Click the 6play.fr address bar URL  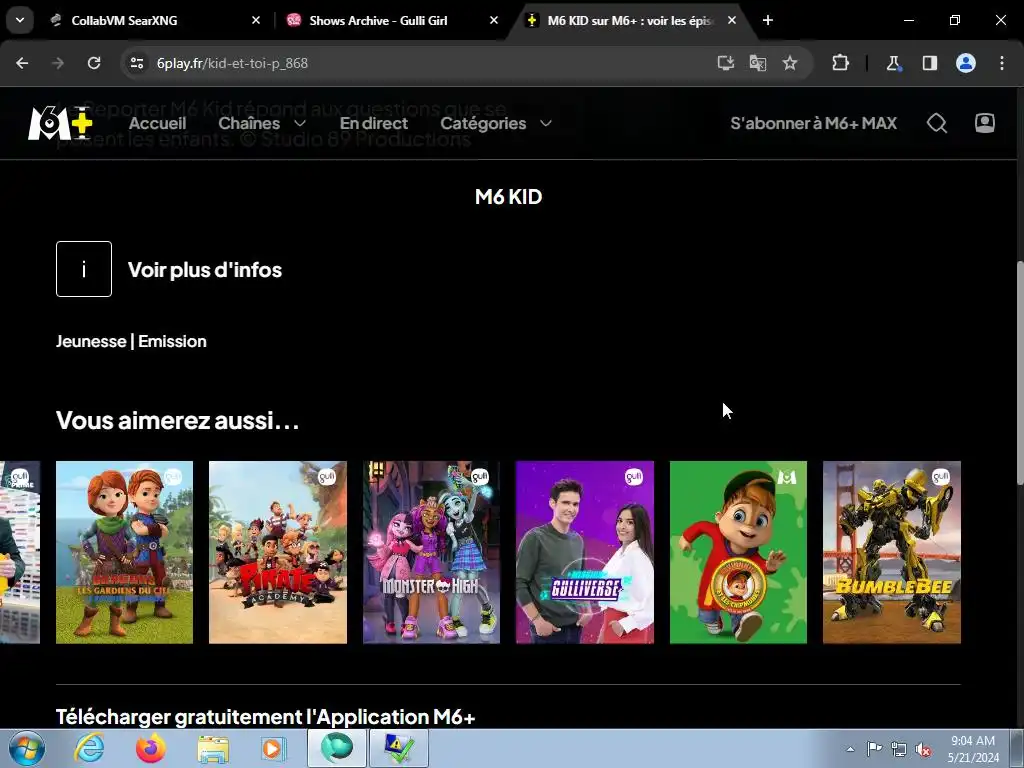click(x=232, y=63)
